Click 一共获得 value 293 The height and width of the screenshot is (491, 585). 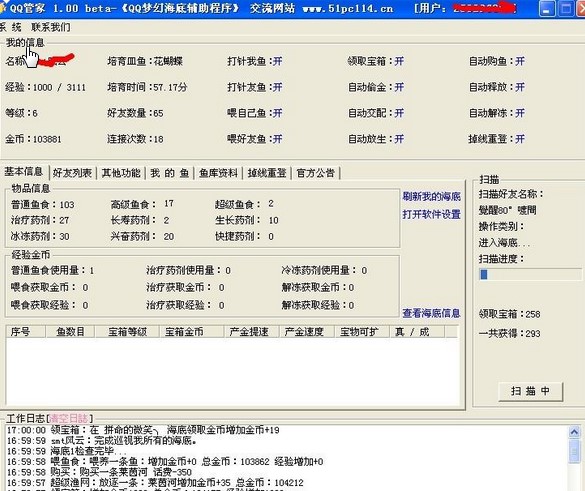[x=533, y=334]
